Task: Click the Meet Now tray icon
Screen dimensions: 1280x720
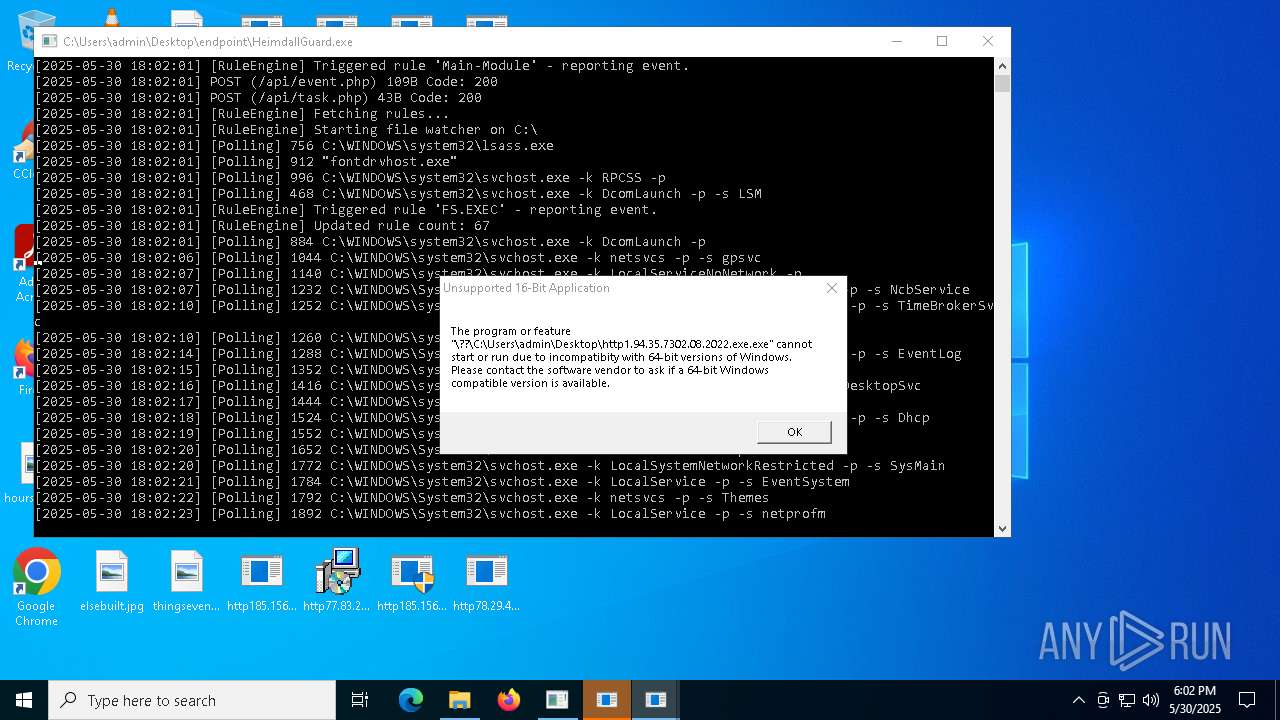Action: click(x=1103, y=700)
